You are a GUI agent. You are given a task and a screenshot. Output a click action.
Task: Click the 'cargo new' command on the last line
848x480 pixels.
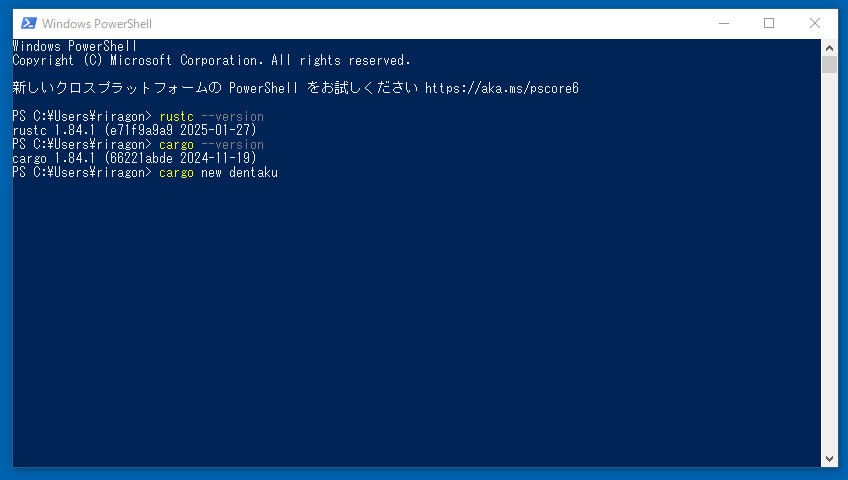pos(193,173)
